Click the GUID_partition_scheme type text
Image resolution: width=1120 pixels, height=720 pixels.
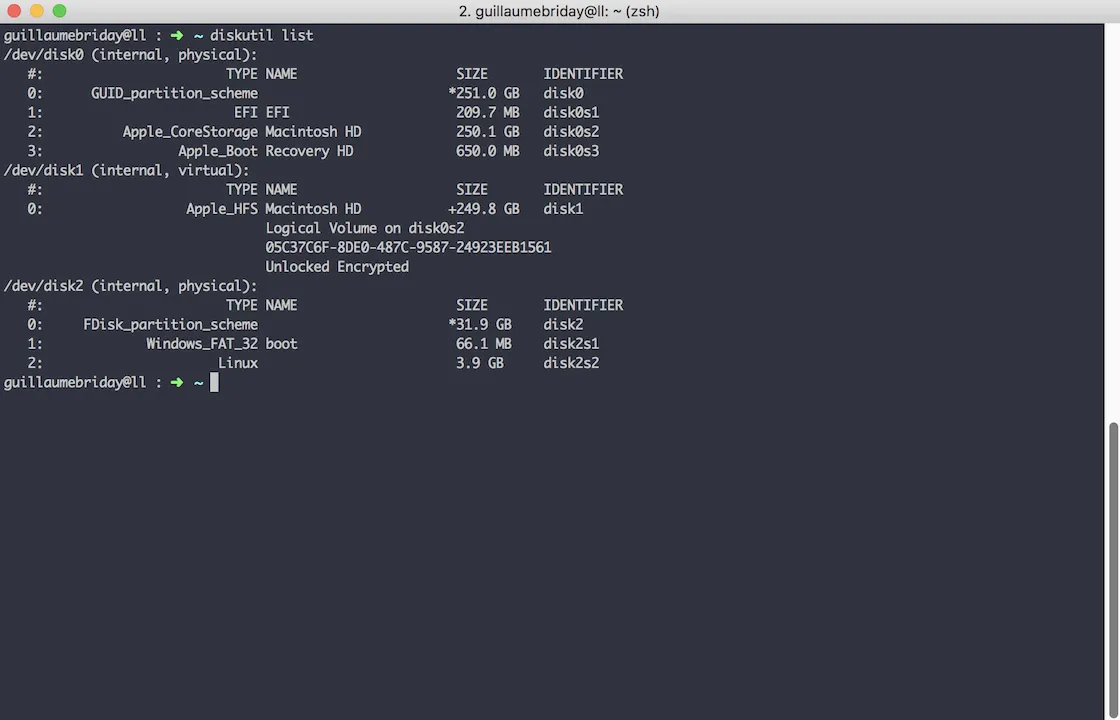tap(174, 93)
